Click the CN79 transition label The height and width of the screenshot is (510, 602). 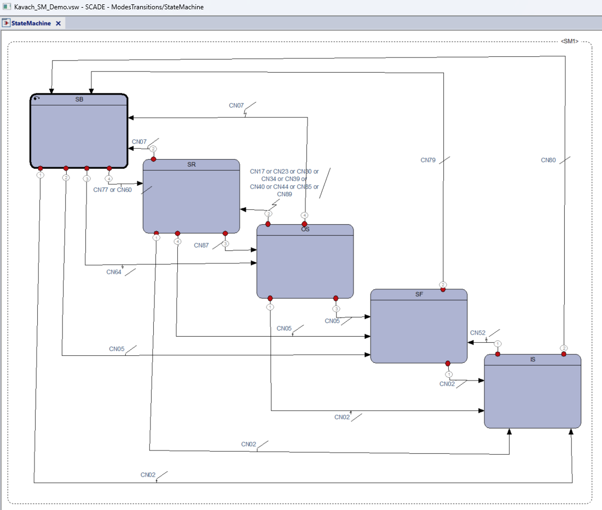[x=428, y=160]
